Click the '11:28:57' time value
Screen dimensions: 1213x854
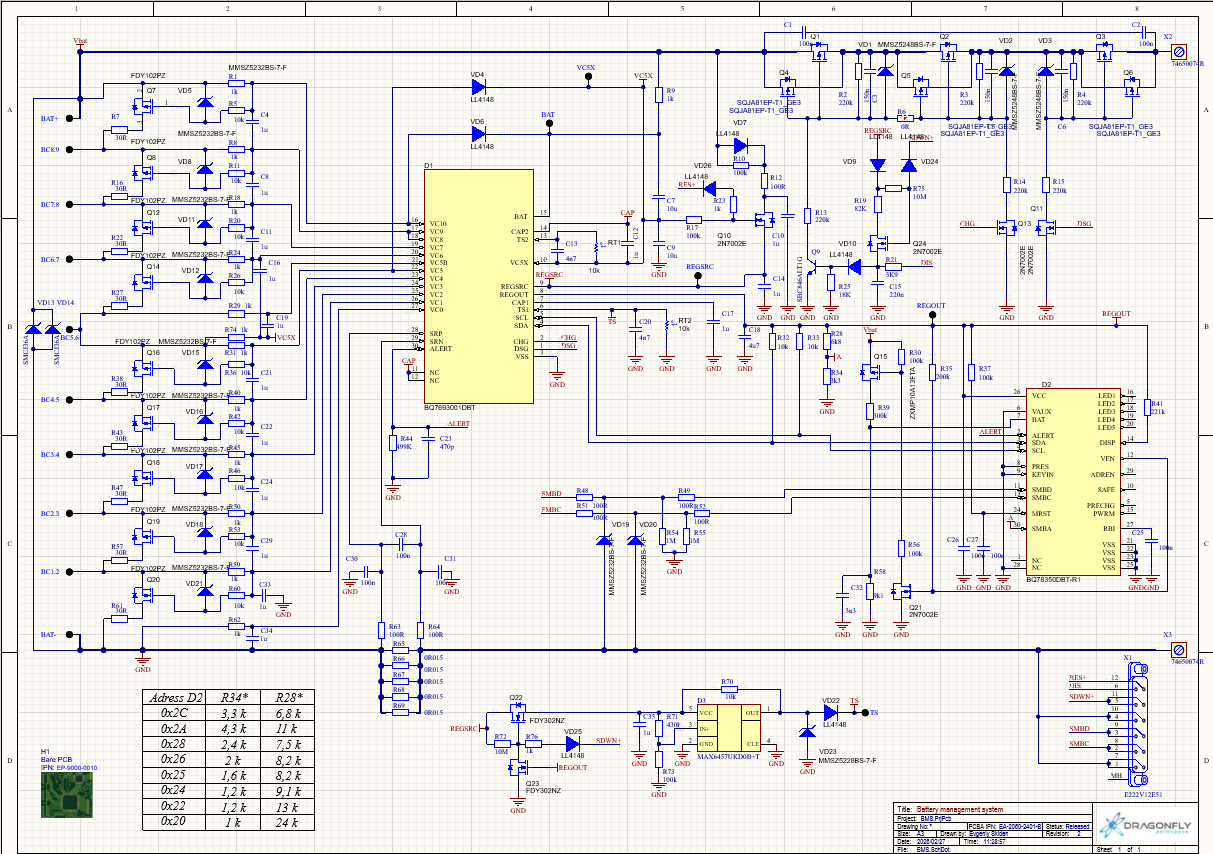994,841
